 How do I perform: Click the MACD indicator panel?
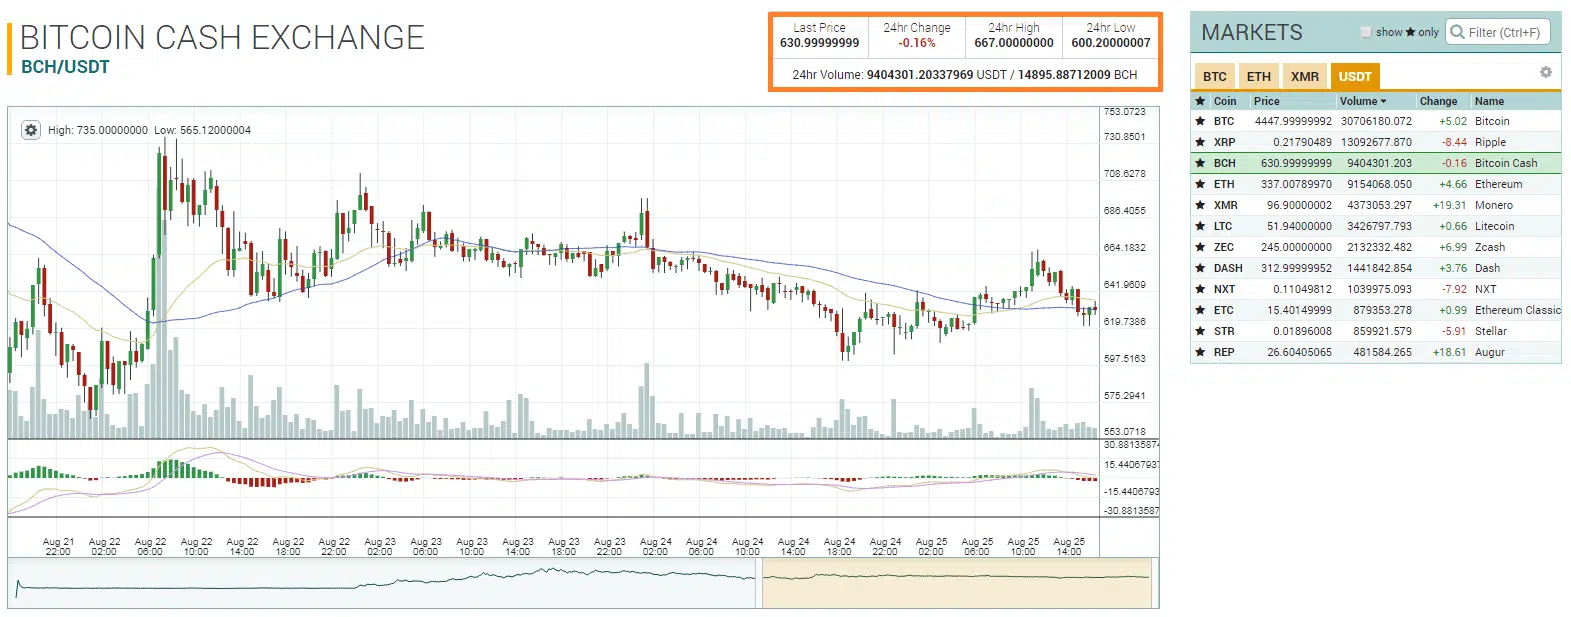click(x=554, y=478)
